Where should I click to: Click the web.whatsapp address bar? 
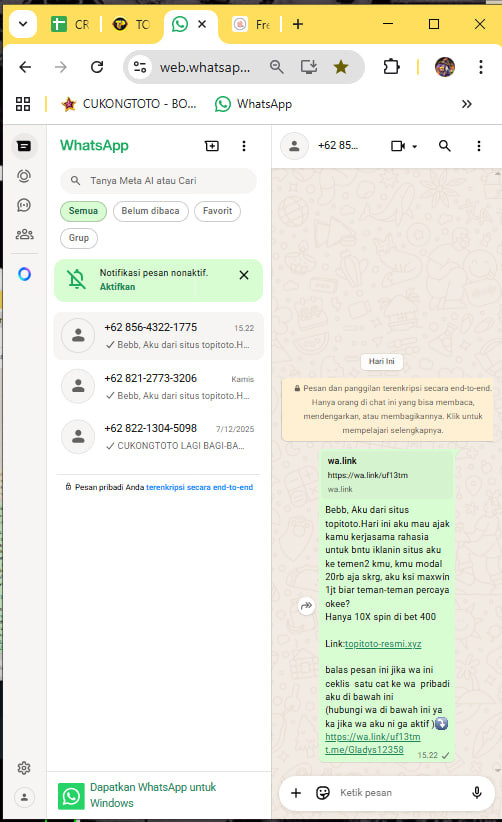pos(205,68)
